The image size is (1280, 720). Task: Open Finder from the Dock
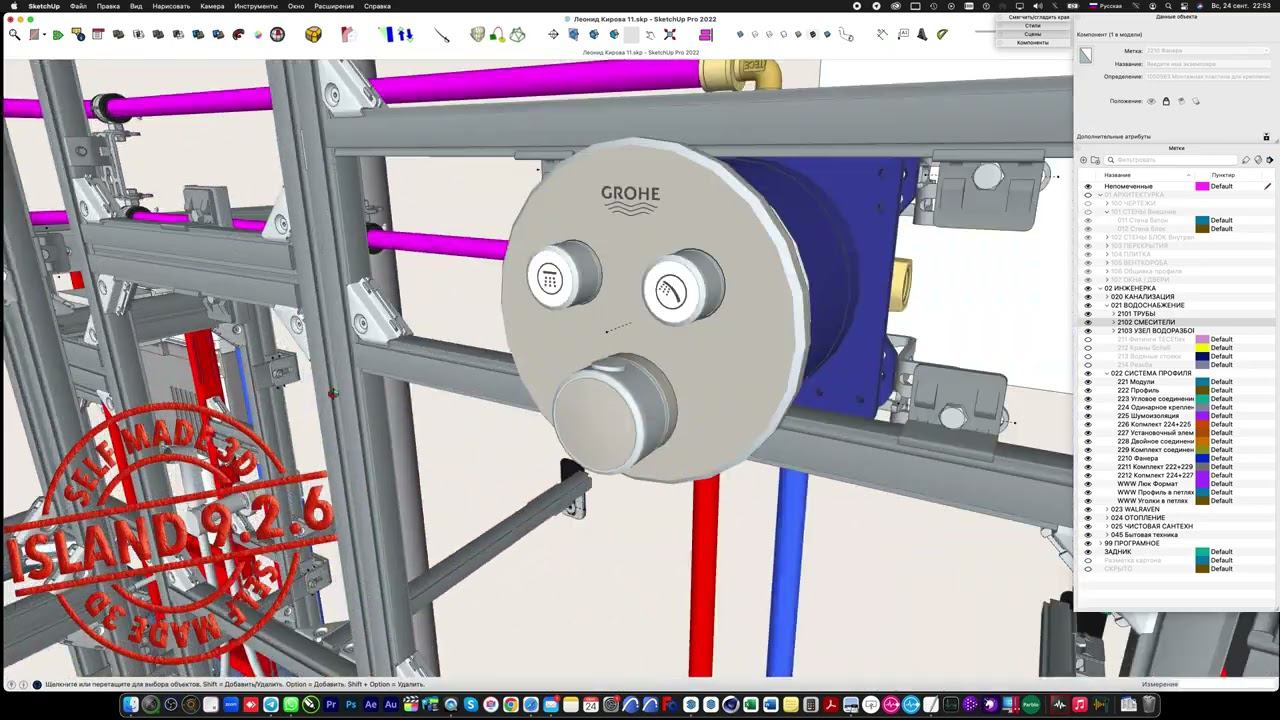click(130, 705)
